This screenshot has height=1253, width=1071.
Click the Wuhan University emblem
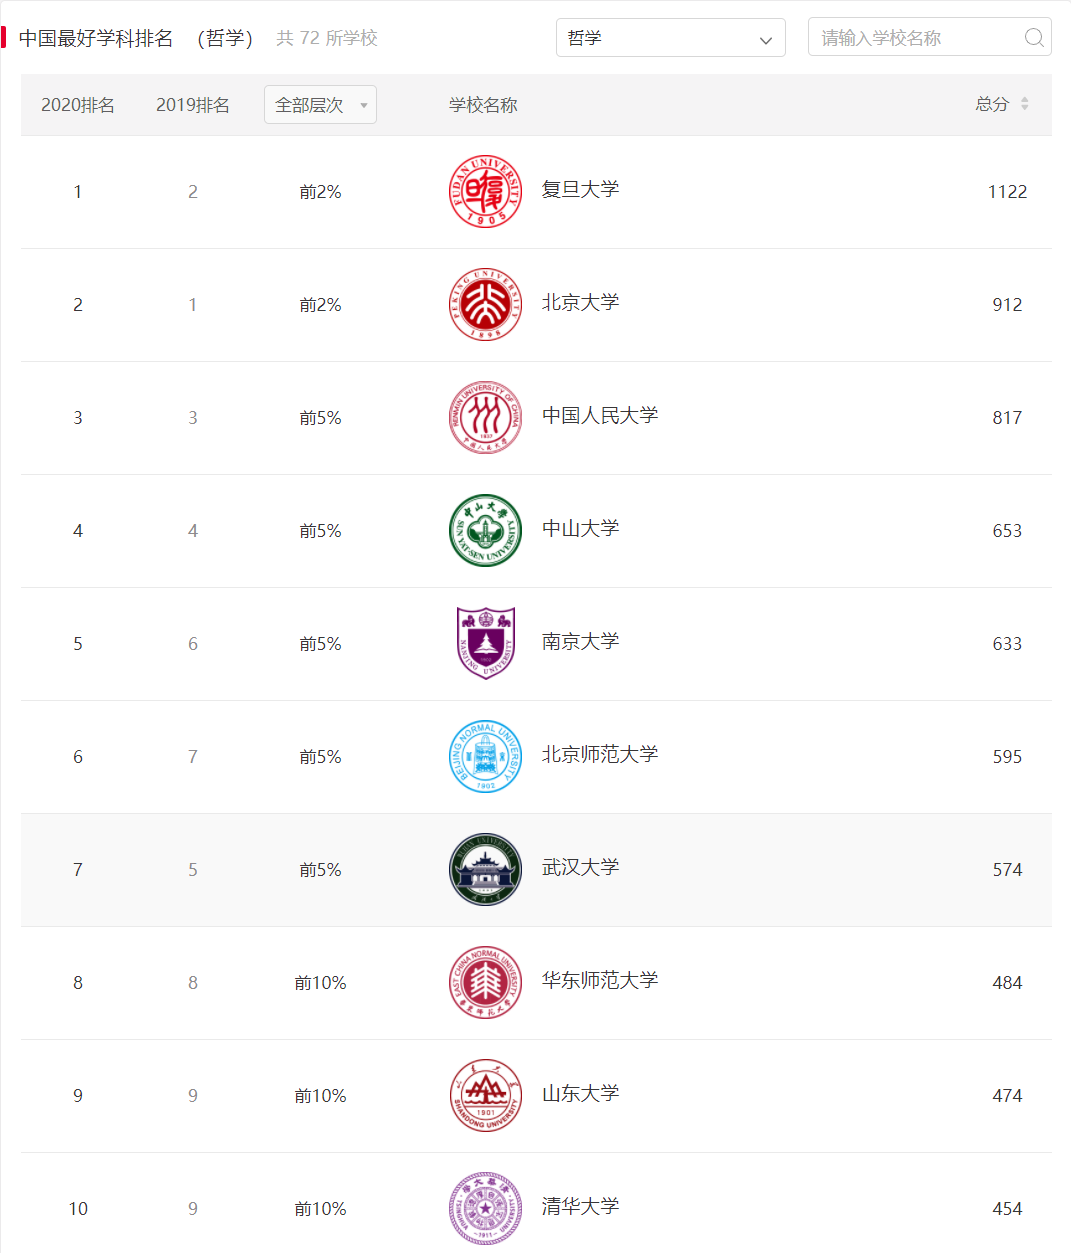point(485,870)
